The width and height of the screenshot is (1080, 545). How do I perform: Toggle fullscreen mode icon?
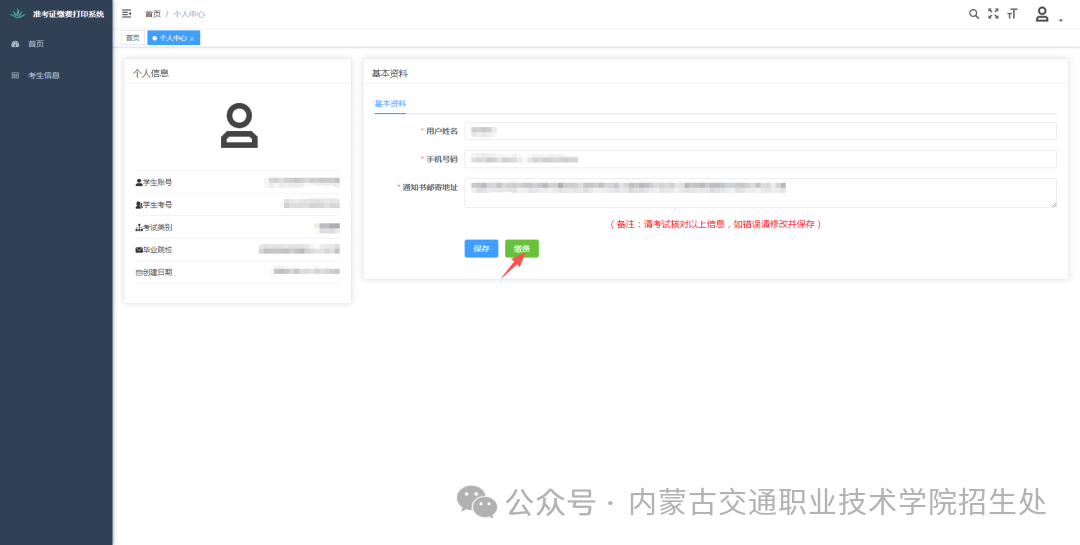(993, 14)
